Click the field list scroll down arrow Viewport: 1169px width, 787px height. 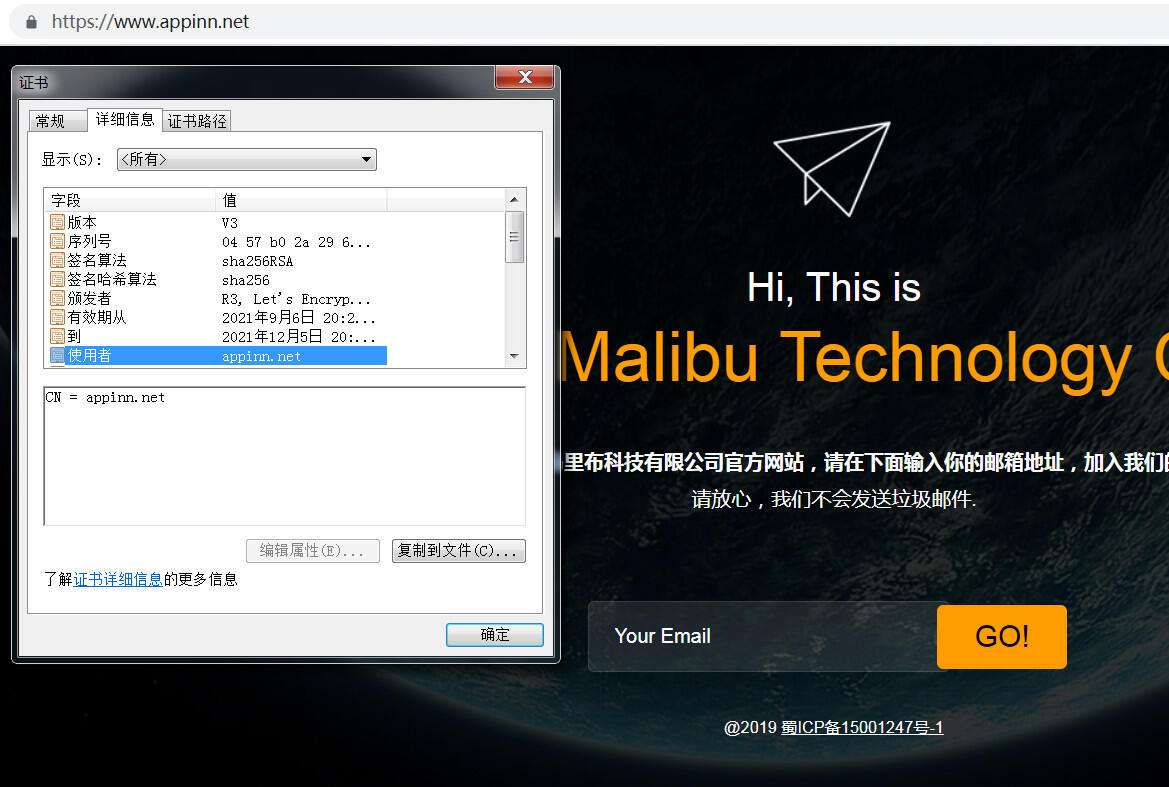click(x=514, y=356)
